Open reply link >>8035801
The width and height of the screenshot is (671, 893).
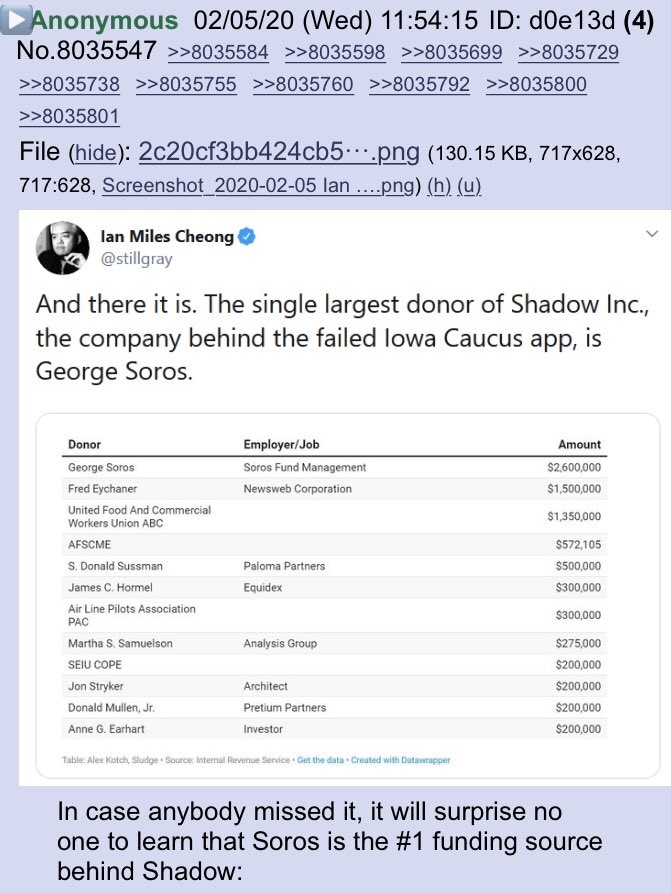tap(69, 116)
